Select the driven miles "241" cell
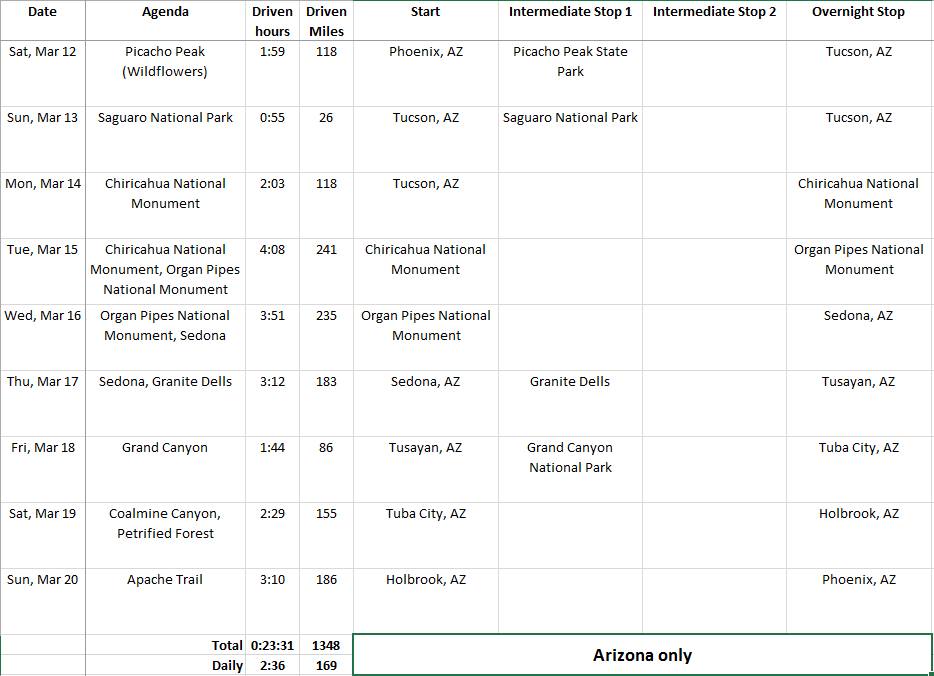 tap(326, 250)
